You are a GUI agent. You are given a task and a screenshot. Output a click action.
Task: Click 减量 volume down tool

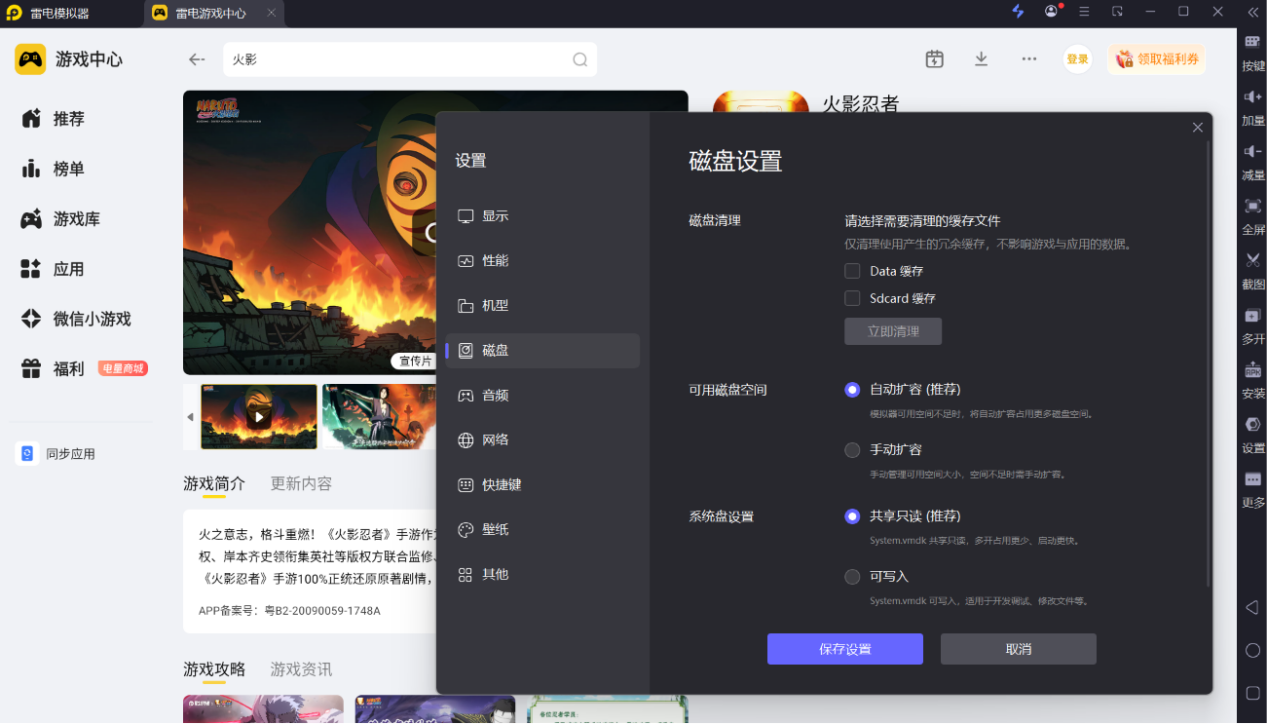coord(1253,162)
